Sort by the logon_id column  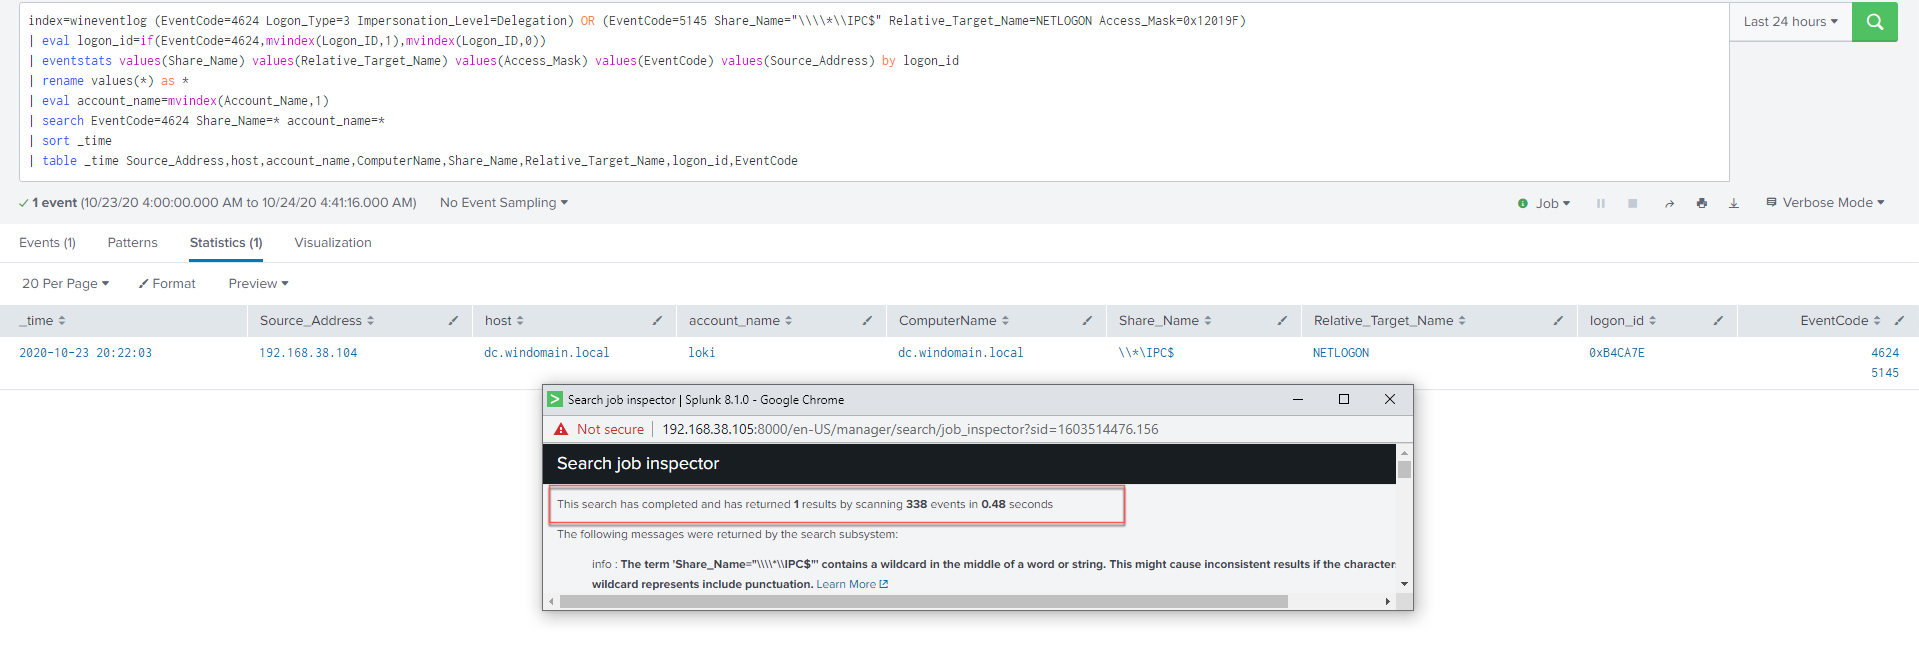point(1623,320)
